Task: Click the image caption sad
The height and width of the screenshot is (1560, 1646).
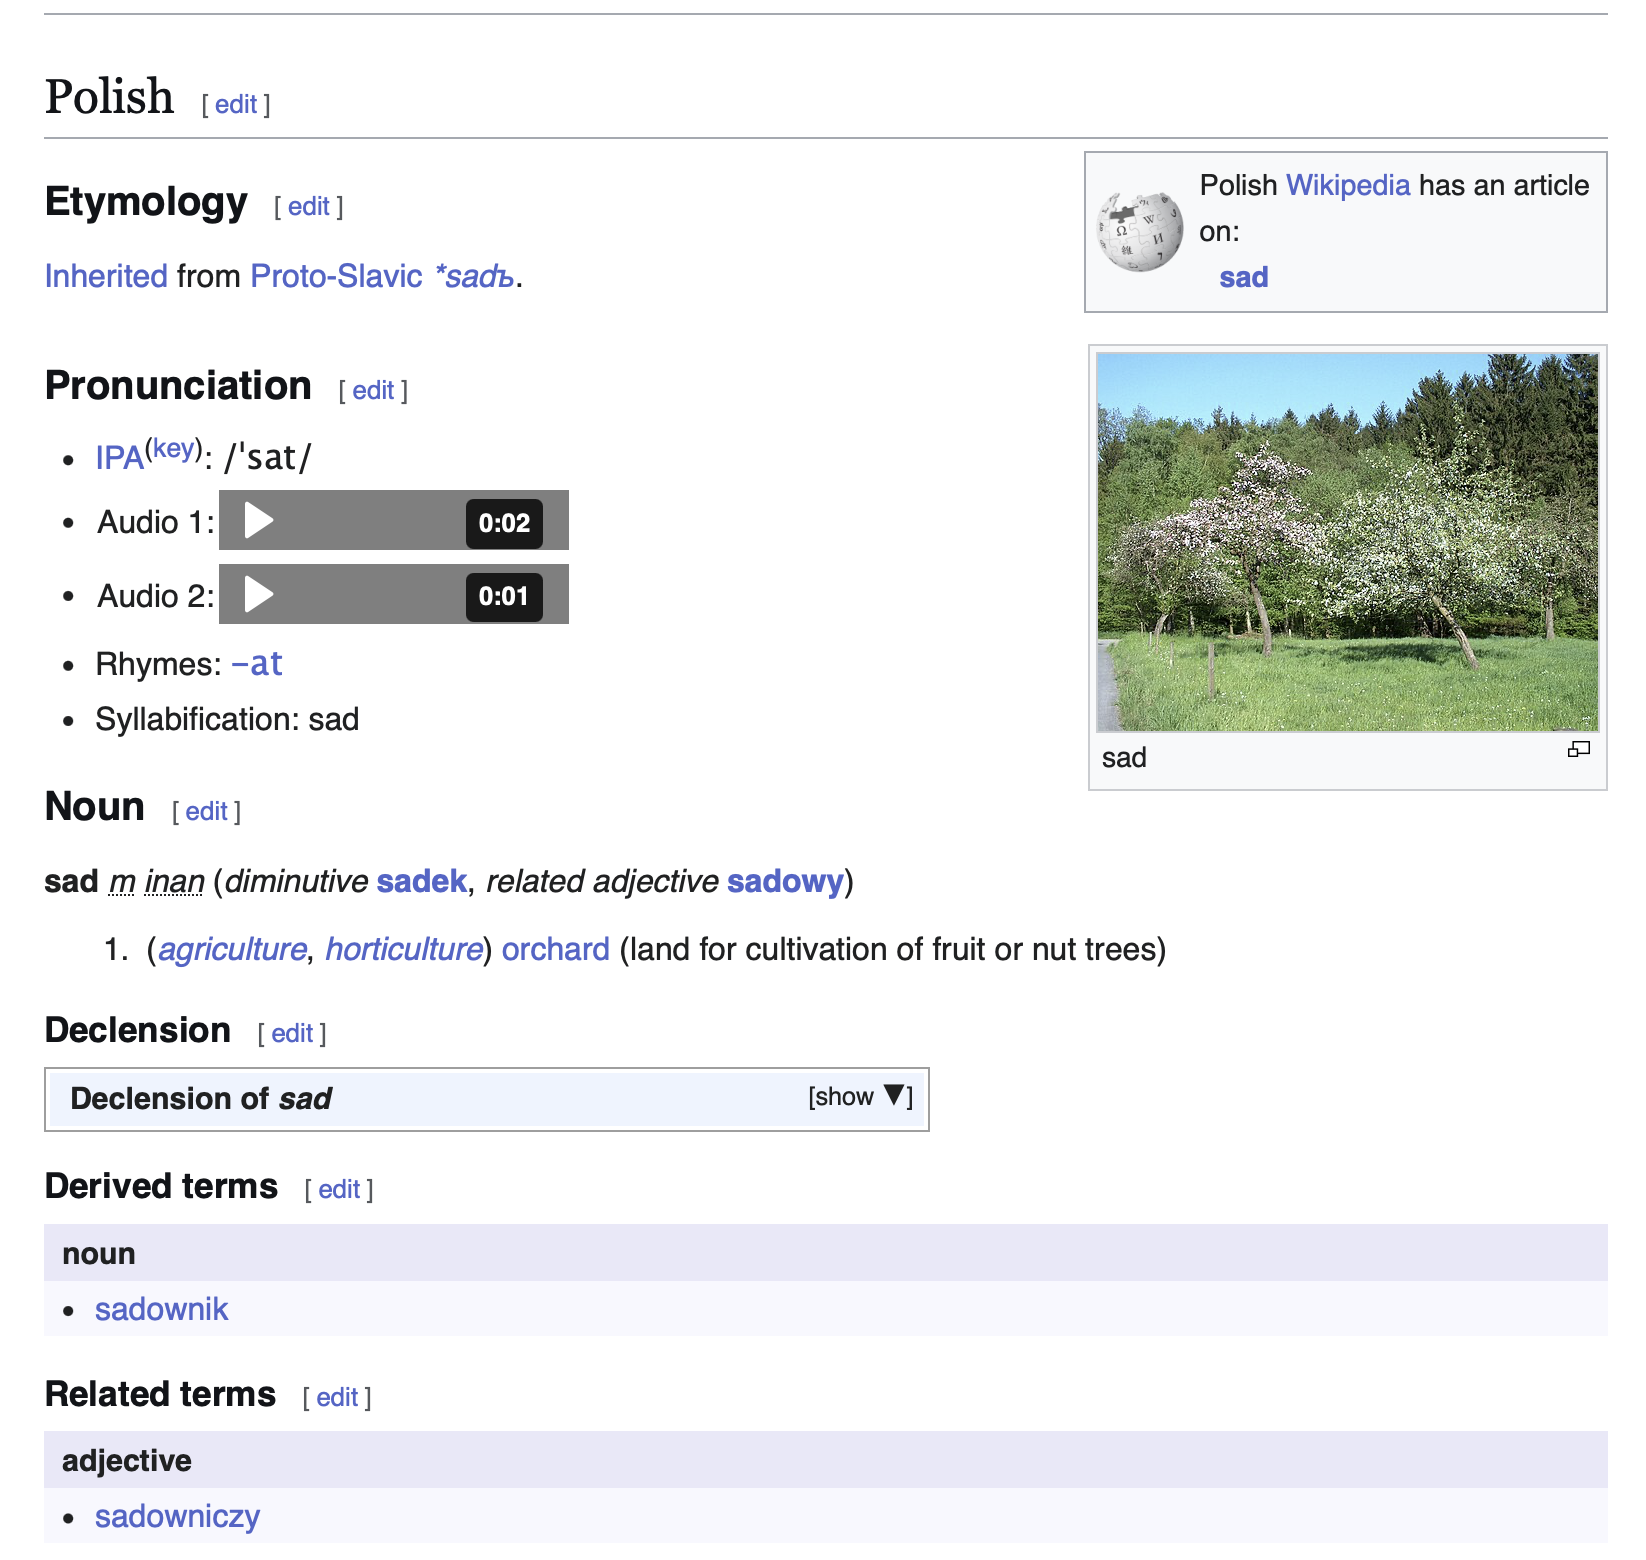Action: (1124, 758)
